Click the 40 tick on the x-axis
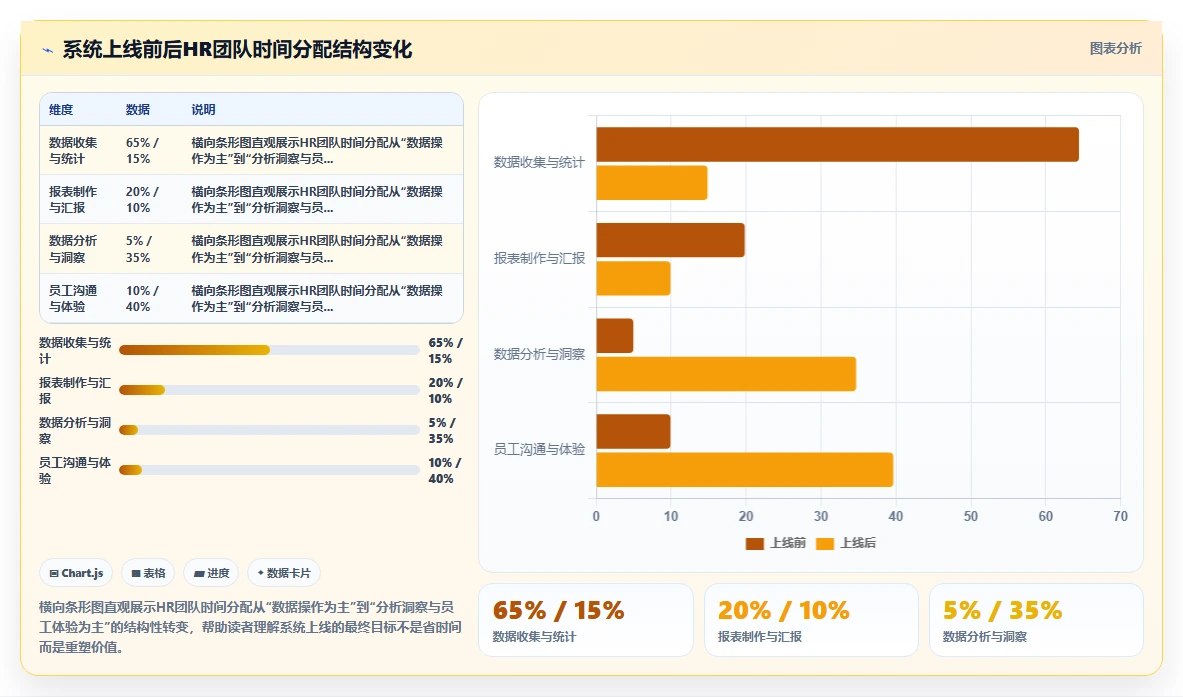The height and width of the screenshot is (697, 1183). [x=896, y=516]
